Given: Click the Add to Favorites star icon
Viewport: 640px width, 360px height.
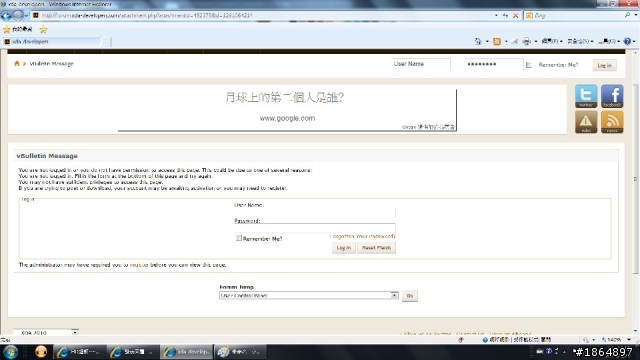Looking at the screenshot, I should coord(43,29).
